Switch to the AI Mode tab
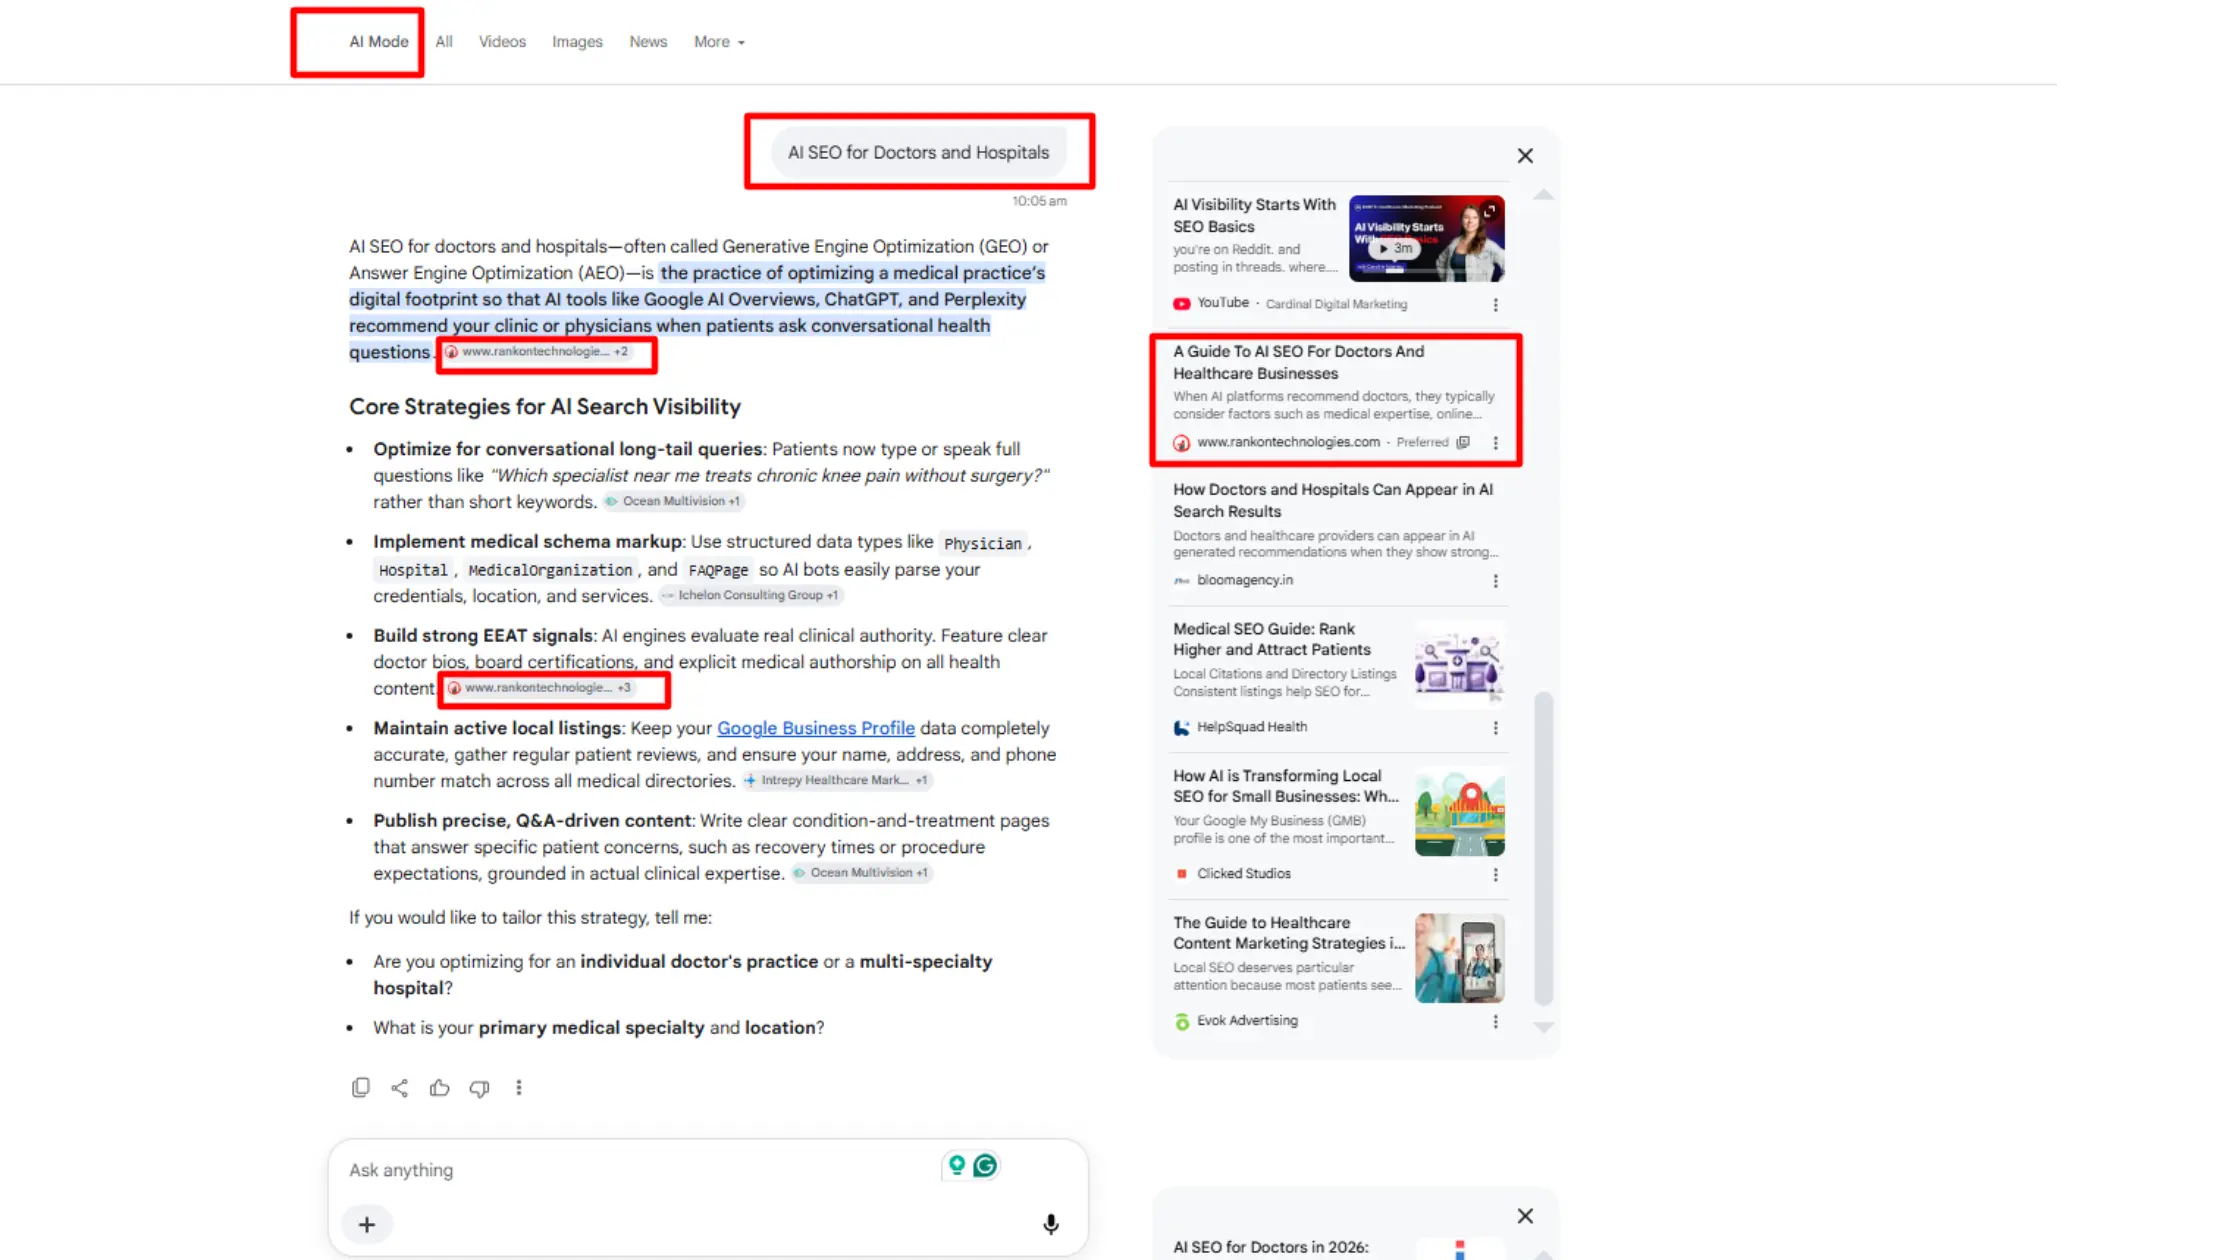Image resolution: width=2240 pixels, height=1260 pixels. coord(378,41)
